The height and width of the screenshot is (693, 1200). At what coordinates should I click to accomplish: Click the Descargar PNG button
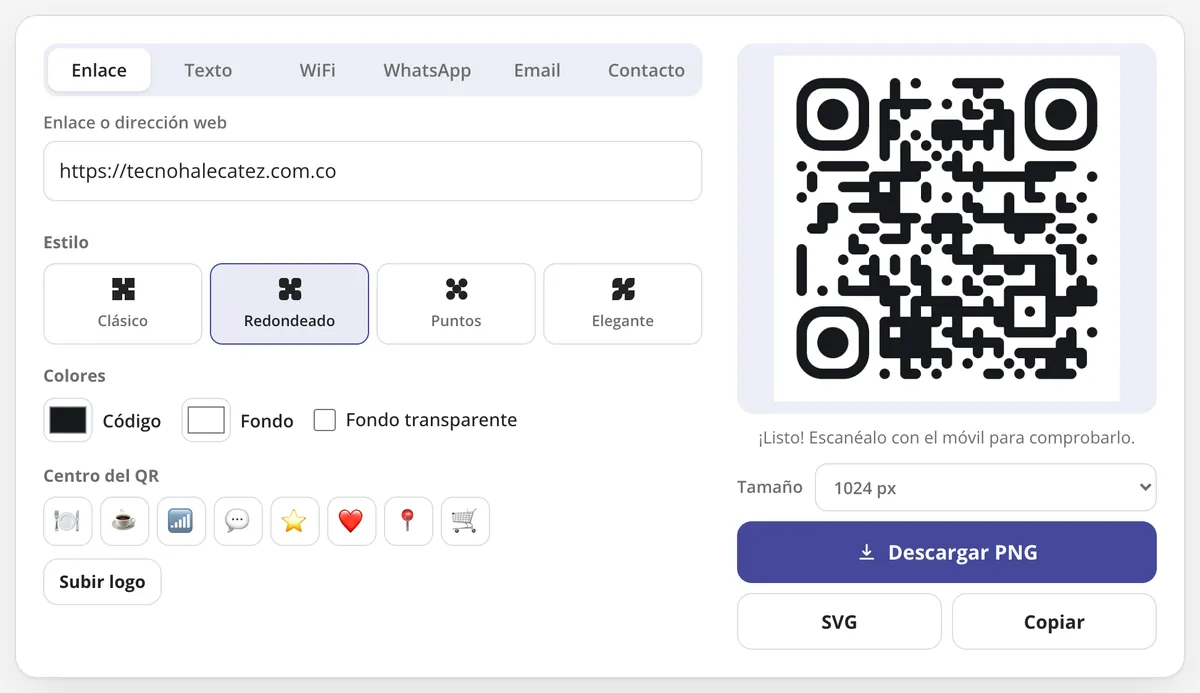pyautogui.click(x=947, y=552)
